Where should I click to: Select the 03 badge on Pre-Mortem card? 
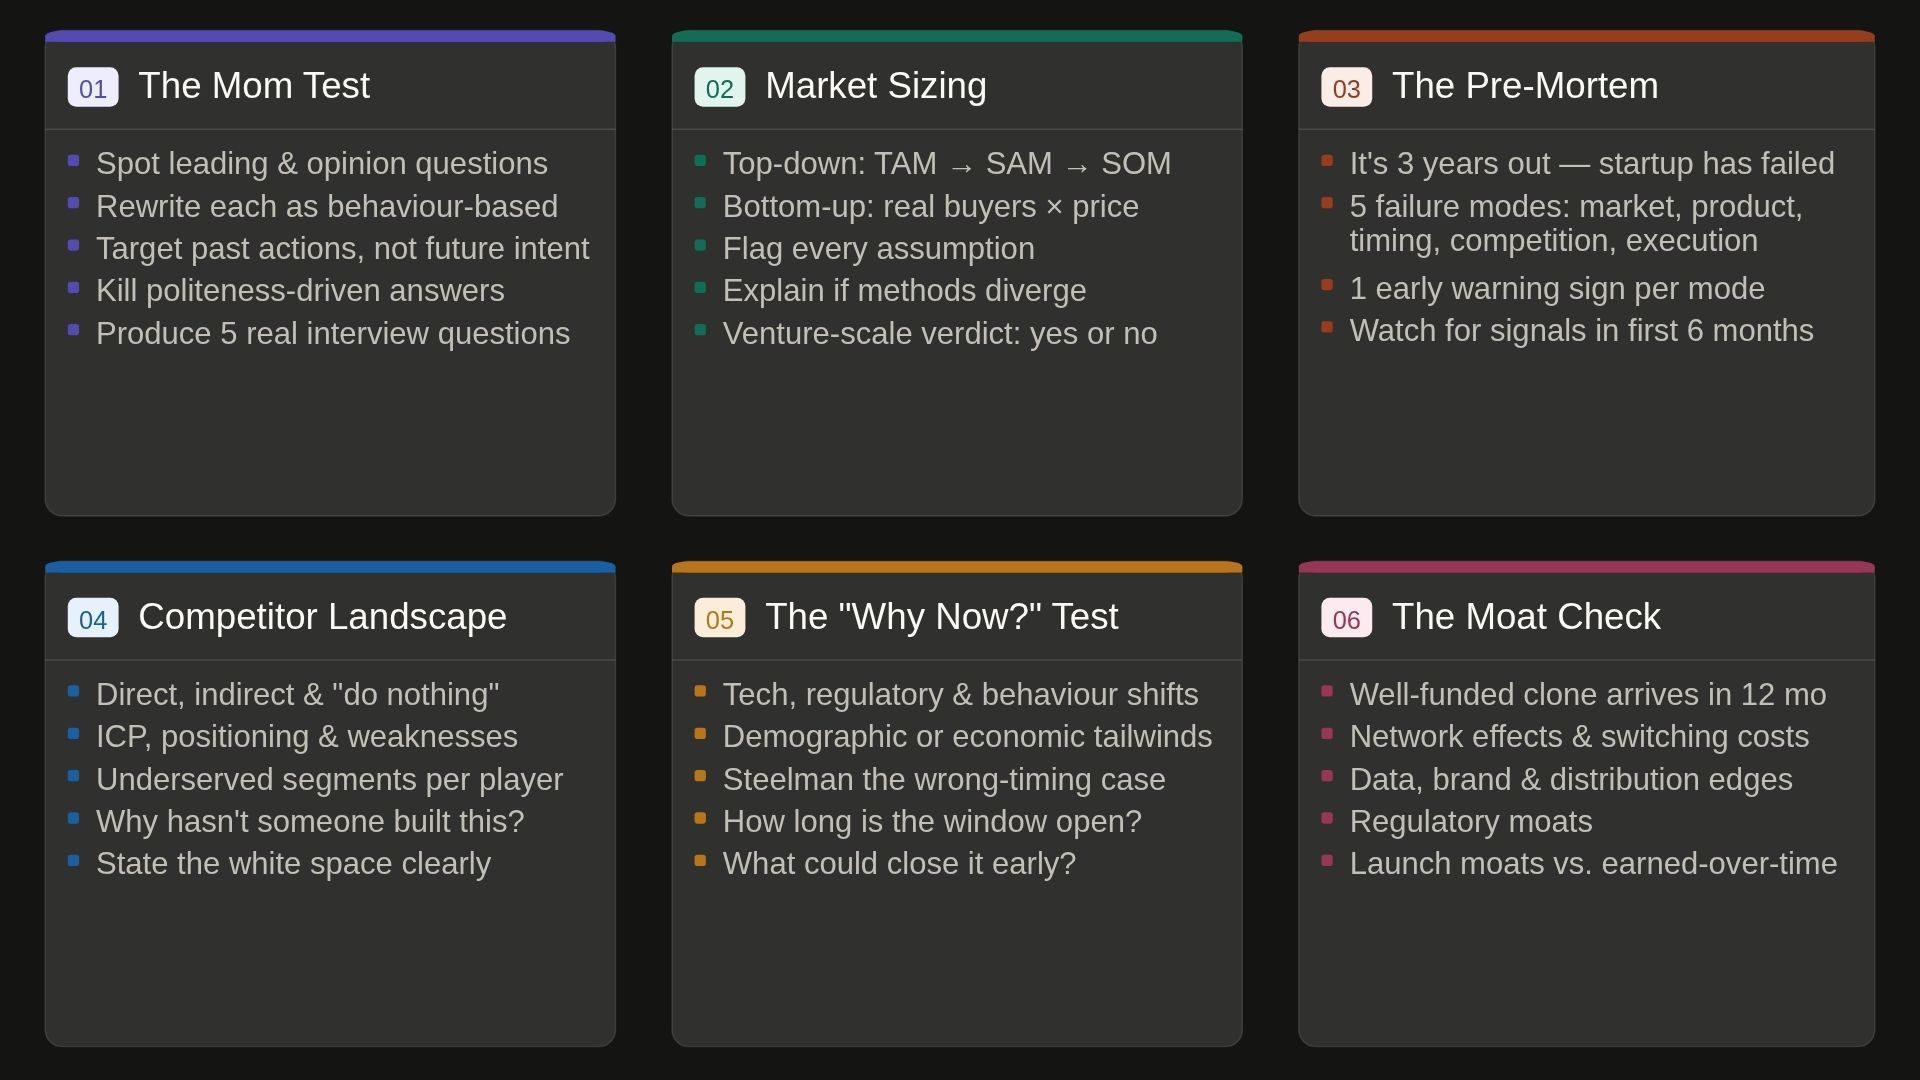(1346, 87)
